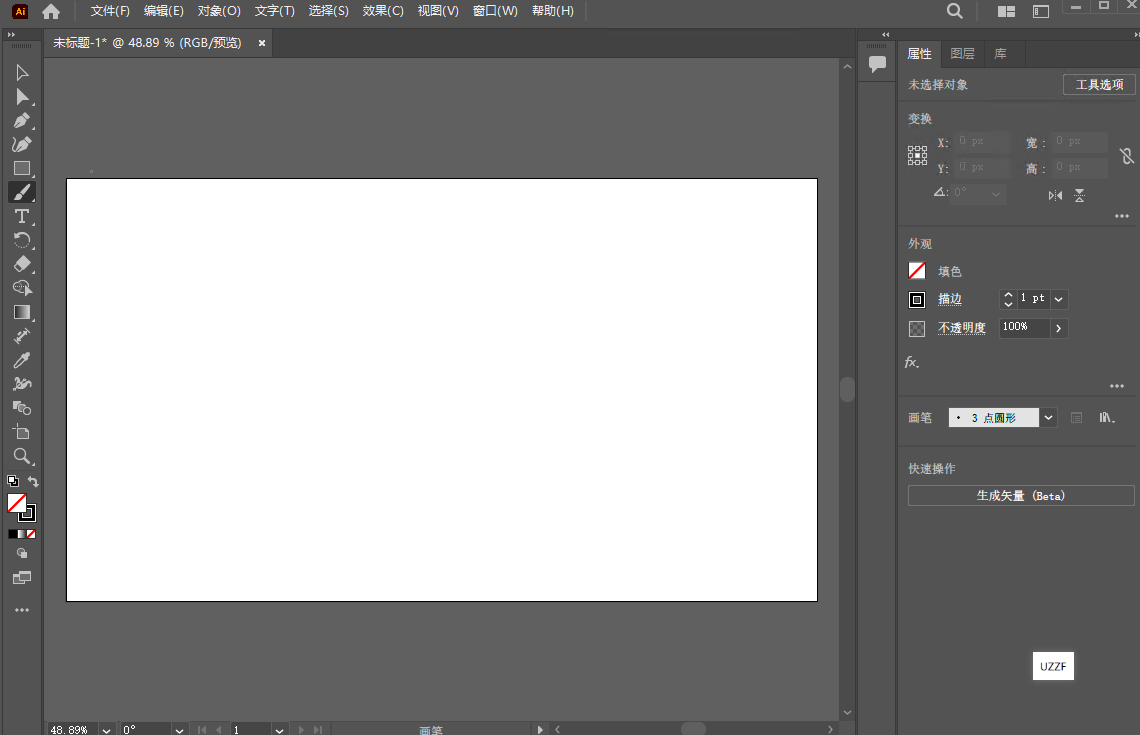Toggle constrain width and height proportions

tap(1126, 156)
